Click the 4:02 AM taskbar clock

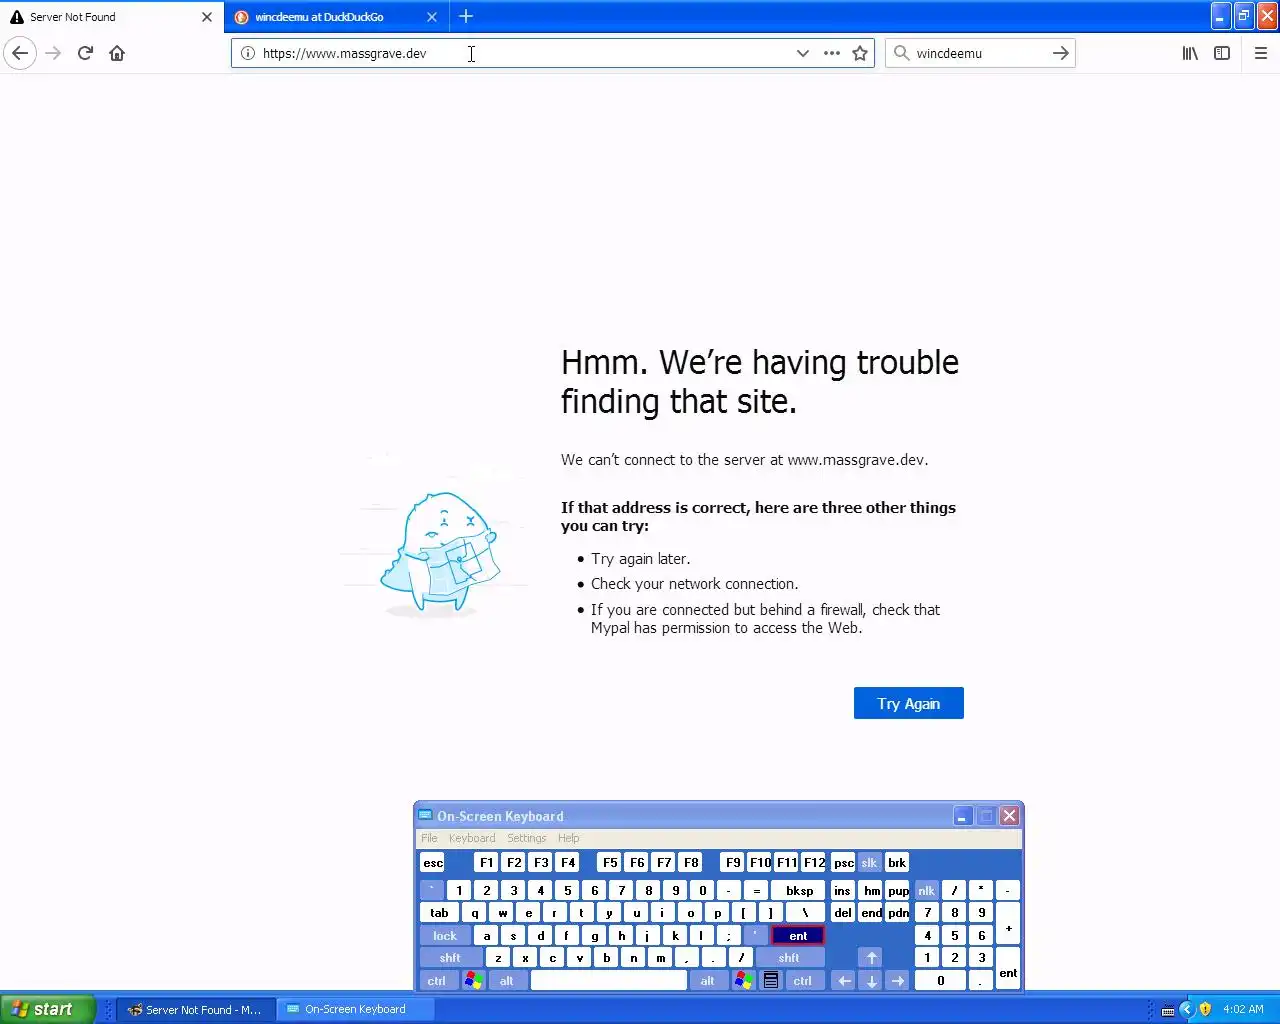1243,1009
